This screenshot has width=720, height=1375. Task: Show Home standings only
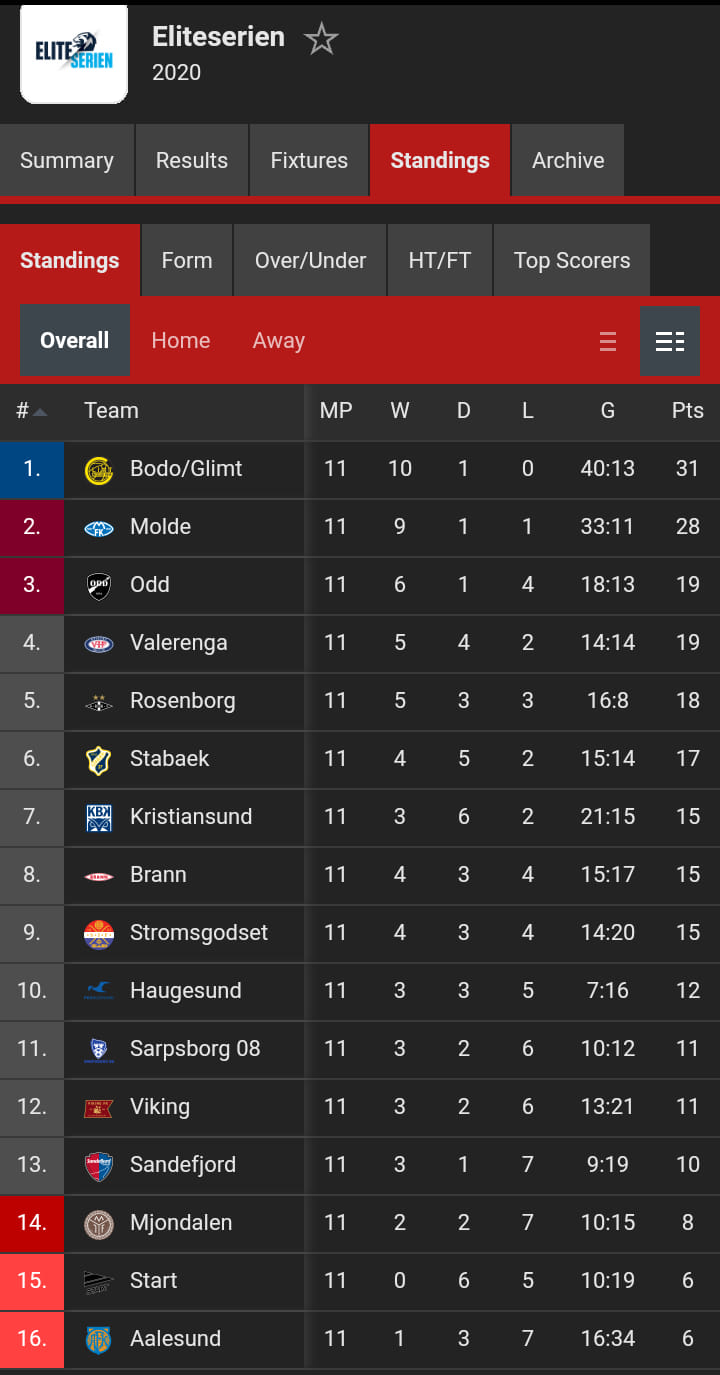tap(181, 341)
